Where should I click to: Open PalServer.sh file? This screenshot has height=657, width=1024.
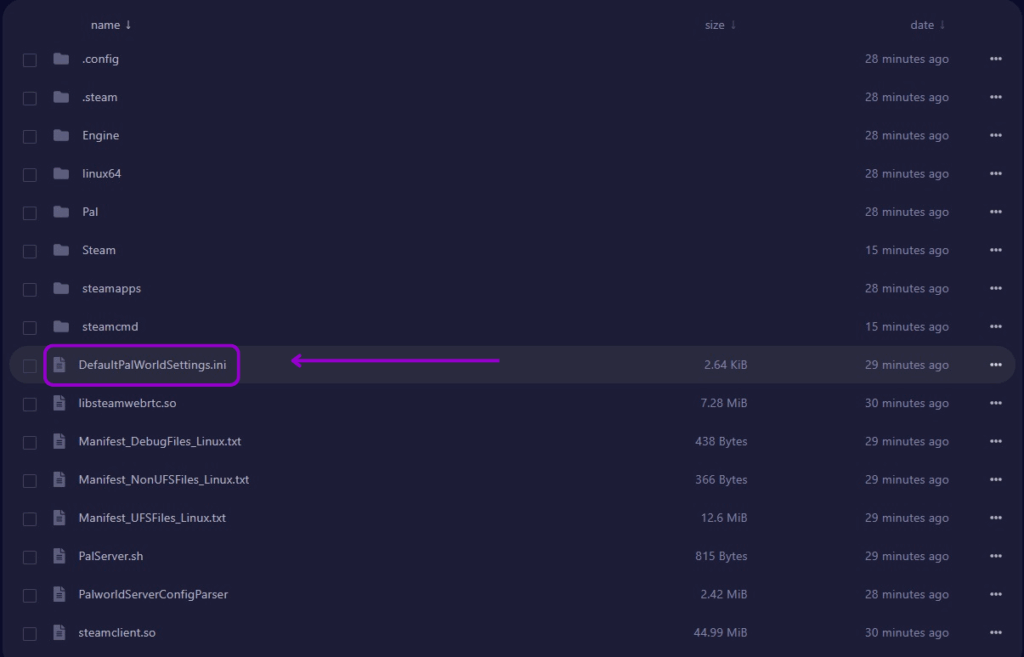(x=110, y=556)
